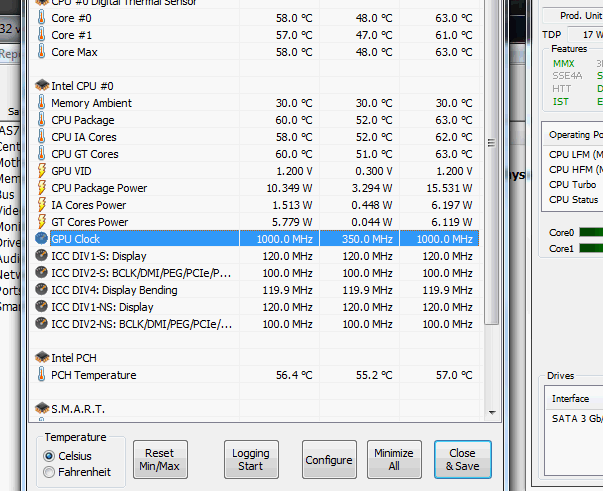
Task: Click Minimize All button
Action: (394, 459)
